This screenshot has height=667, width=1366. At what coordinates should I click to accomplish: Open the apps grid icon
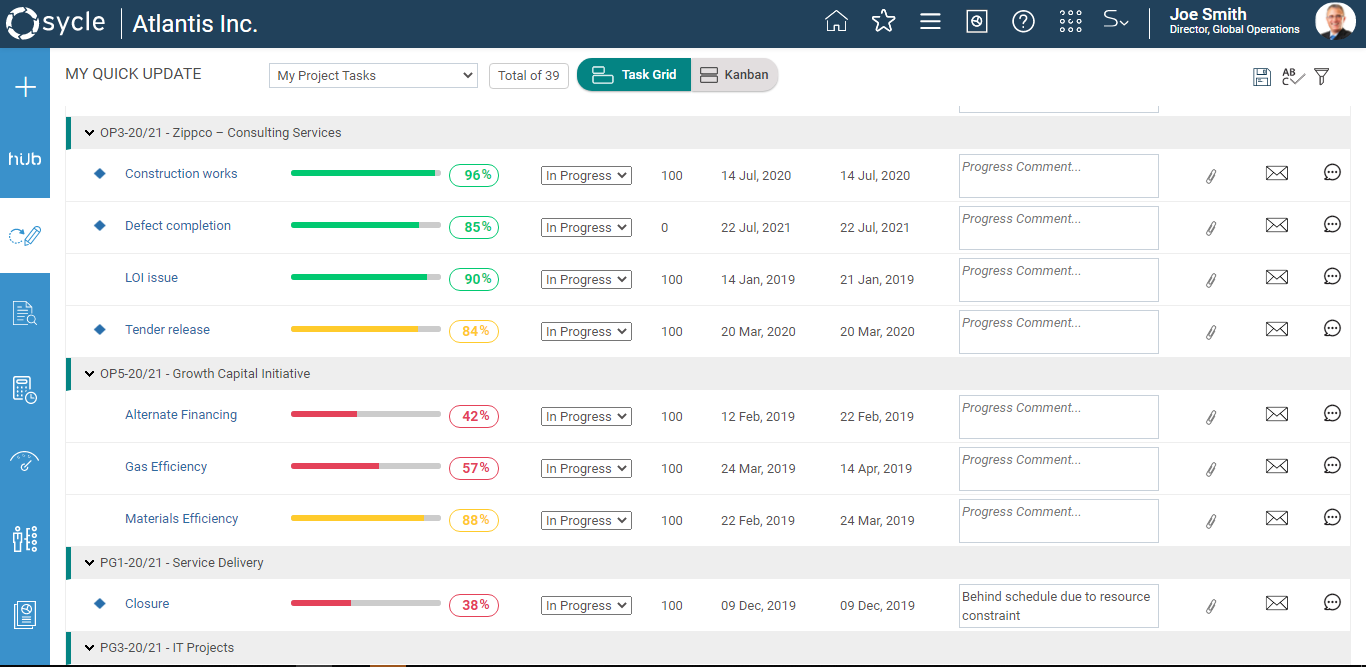tap(1070, 21)
